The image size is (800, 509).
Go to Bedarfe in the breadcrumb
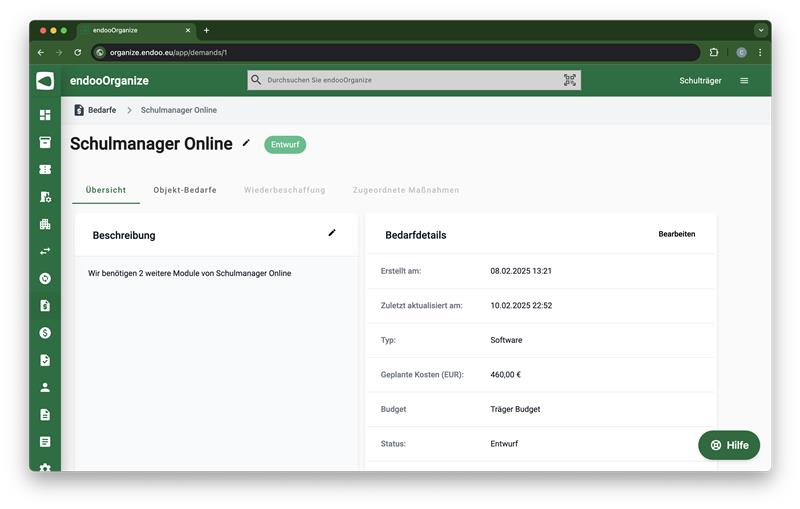[x=101, y=110]
